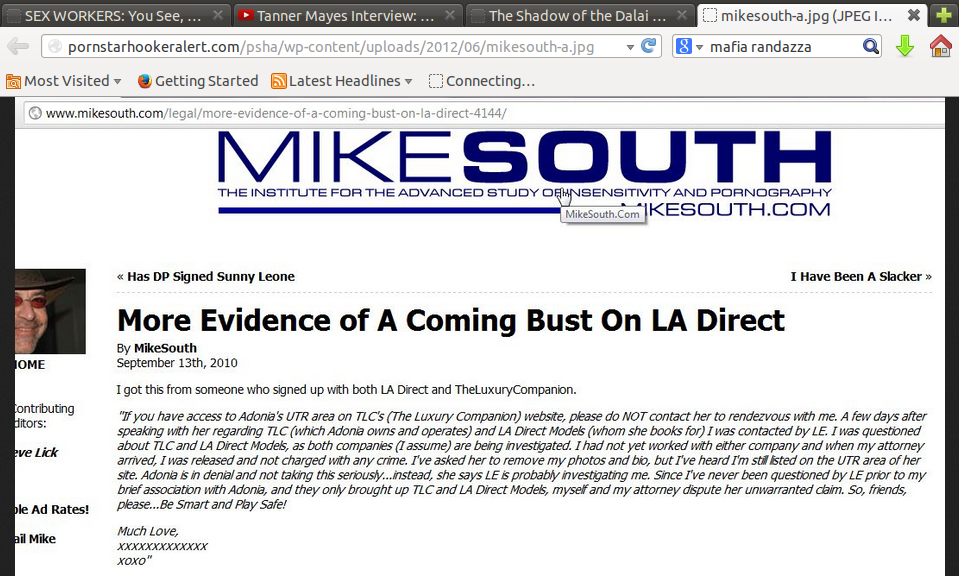Open a new tab with the plus icon
959x576 pixels.
coord(944,15)
